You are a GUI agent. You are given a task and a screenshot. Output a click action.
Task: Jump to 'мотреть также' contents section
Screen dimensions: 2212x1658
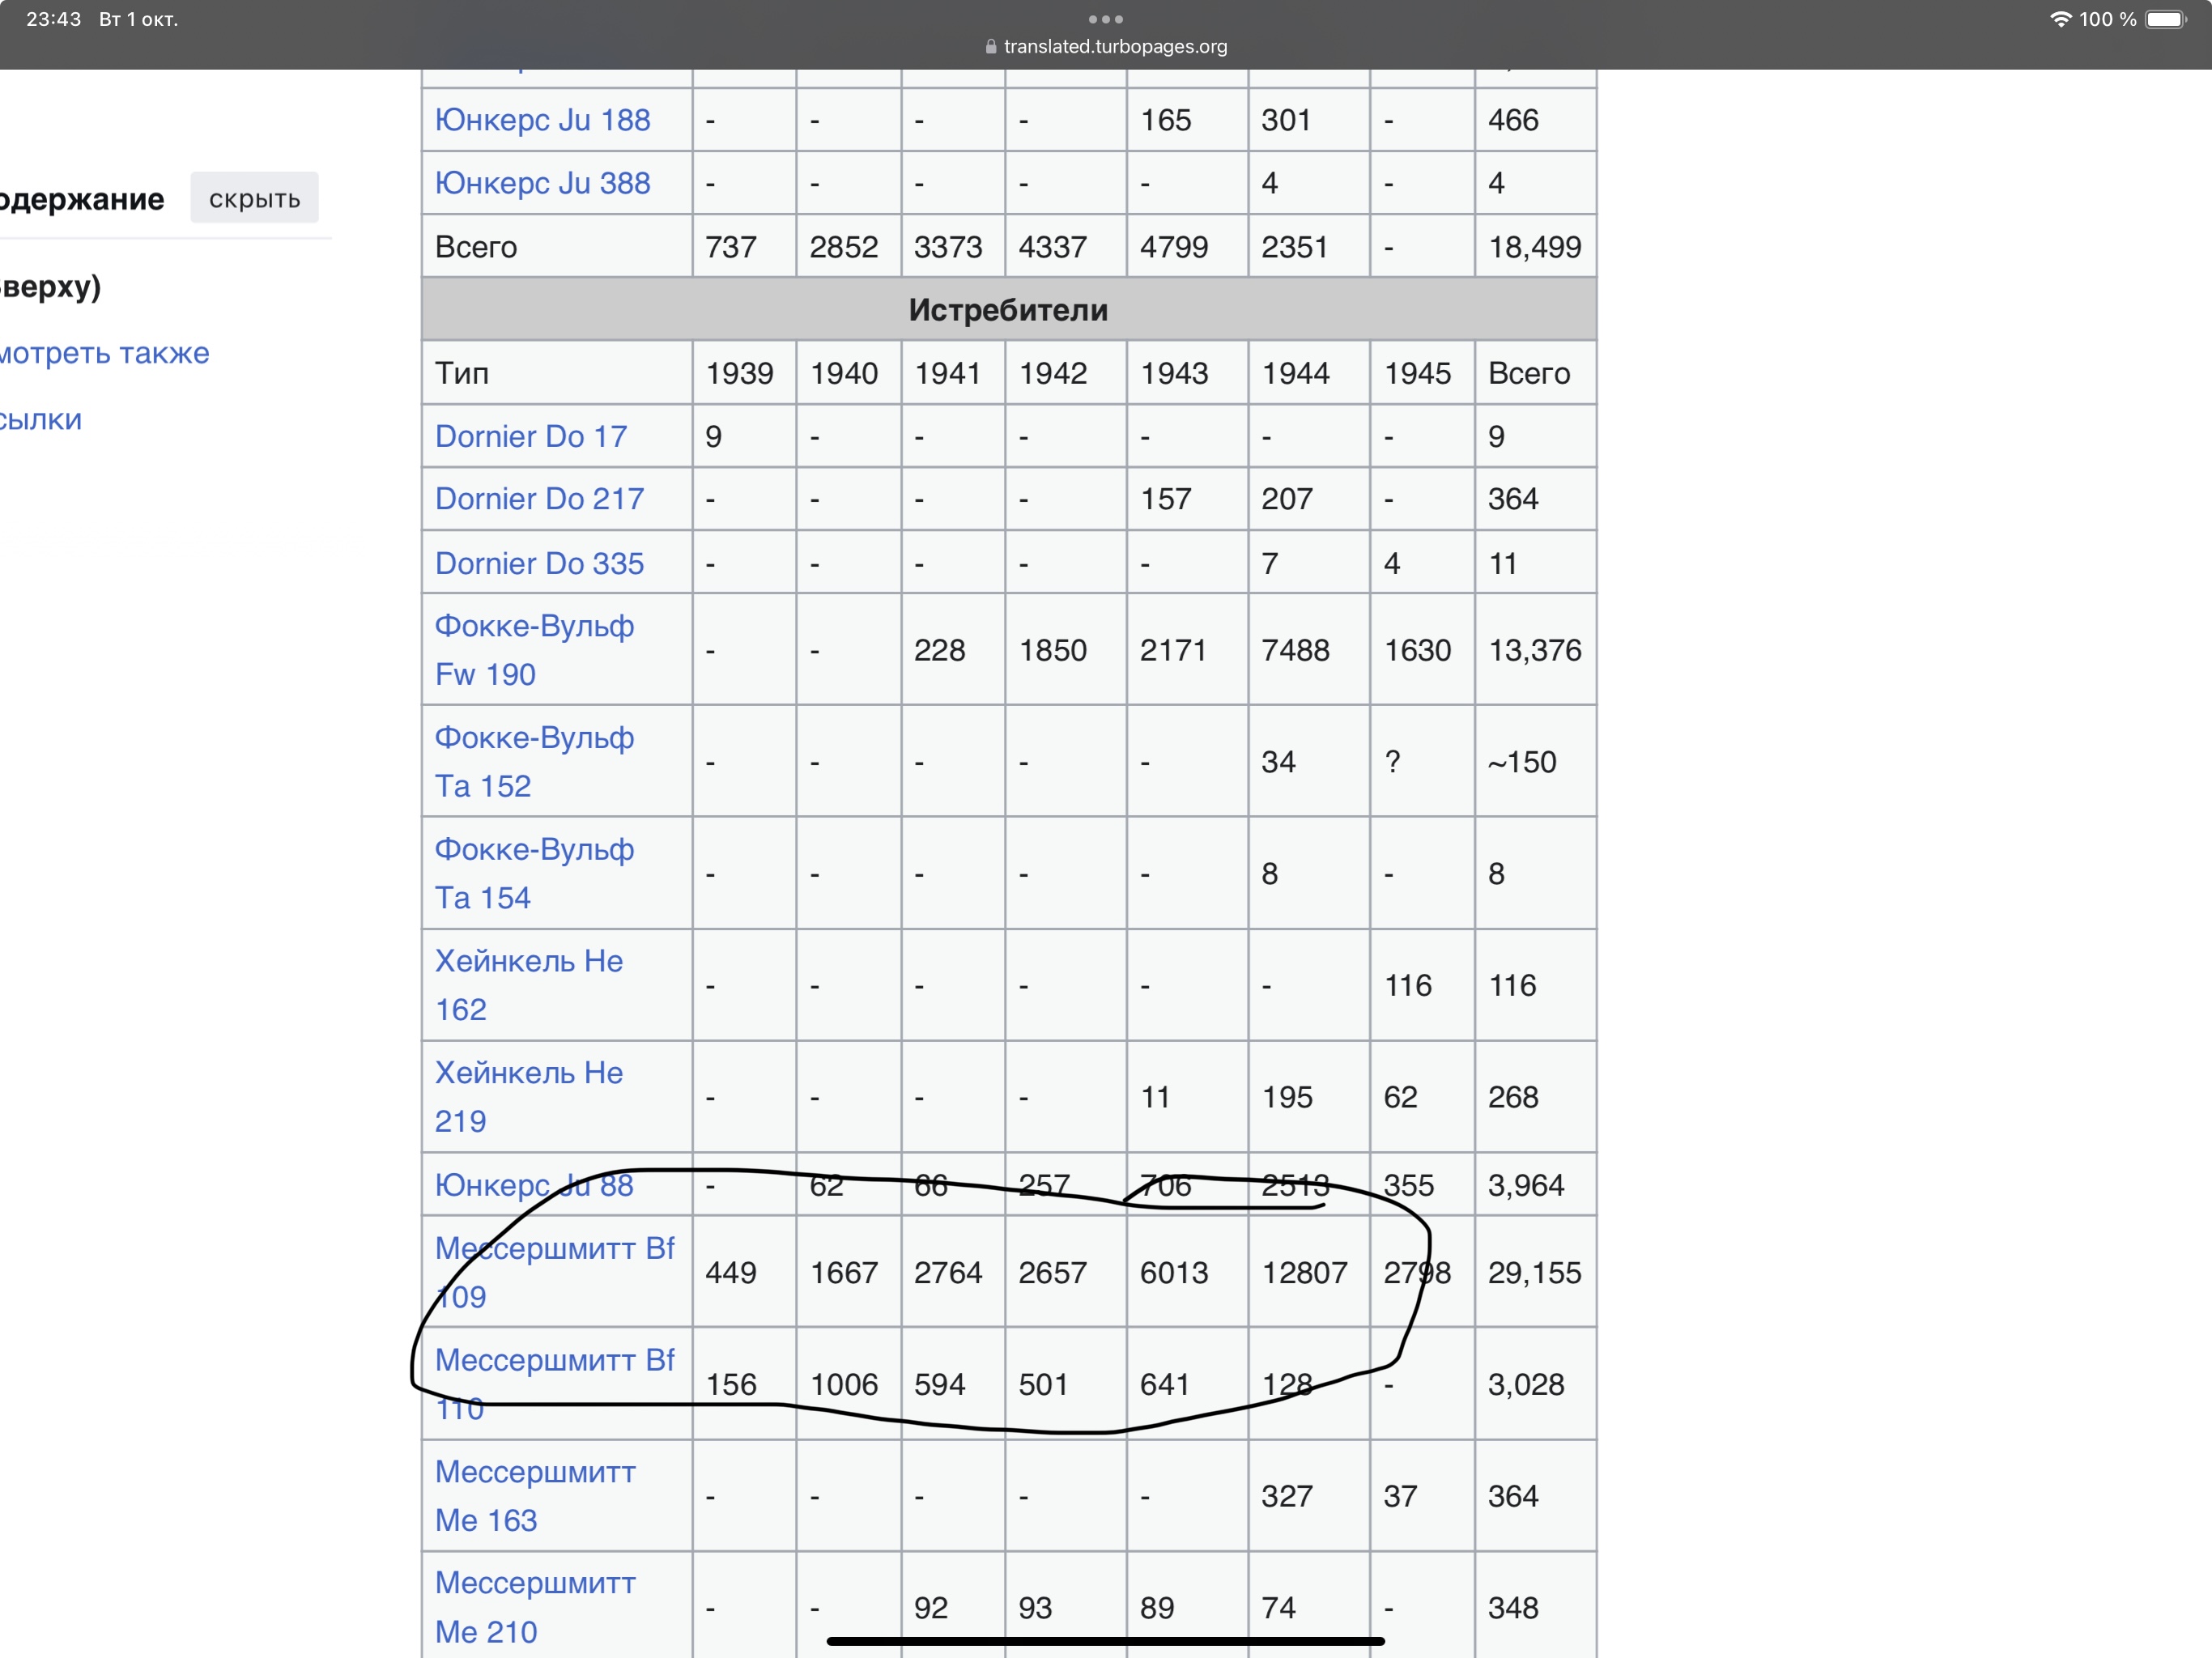tap(104, 353)
